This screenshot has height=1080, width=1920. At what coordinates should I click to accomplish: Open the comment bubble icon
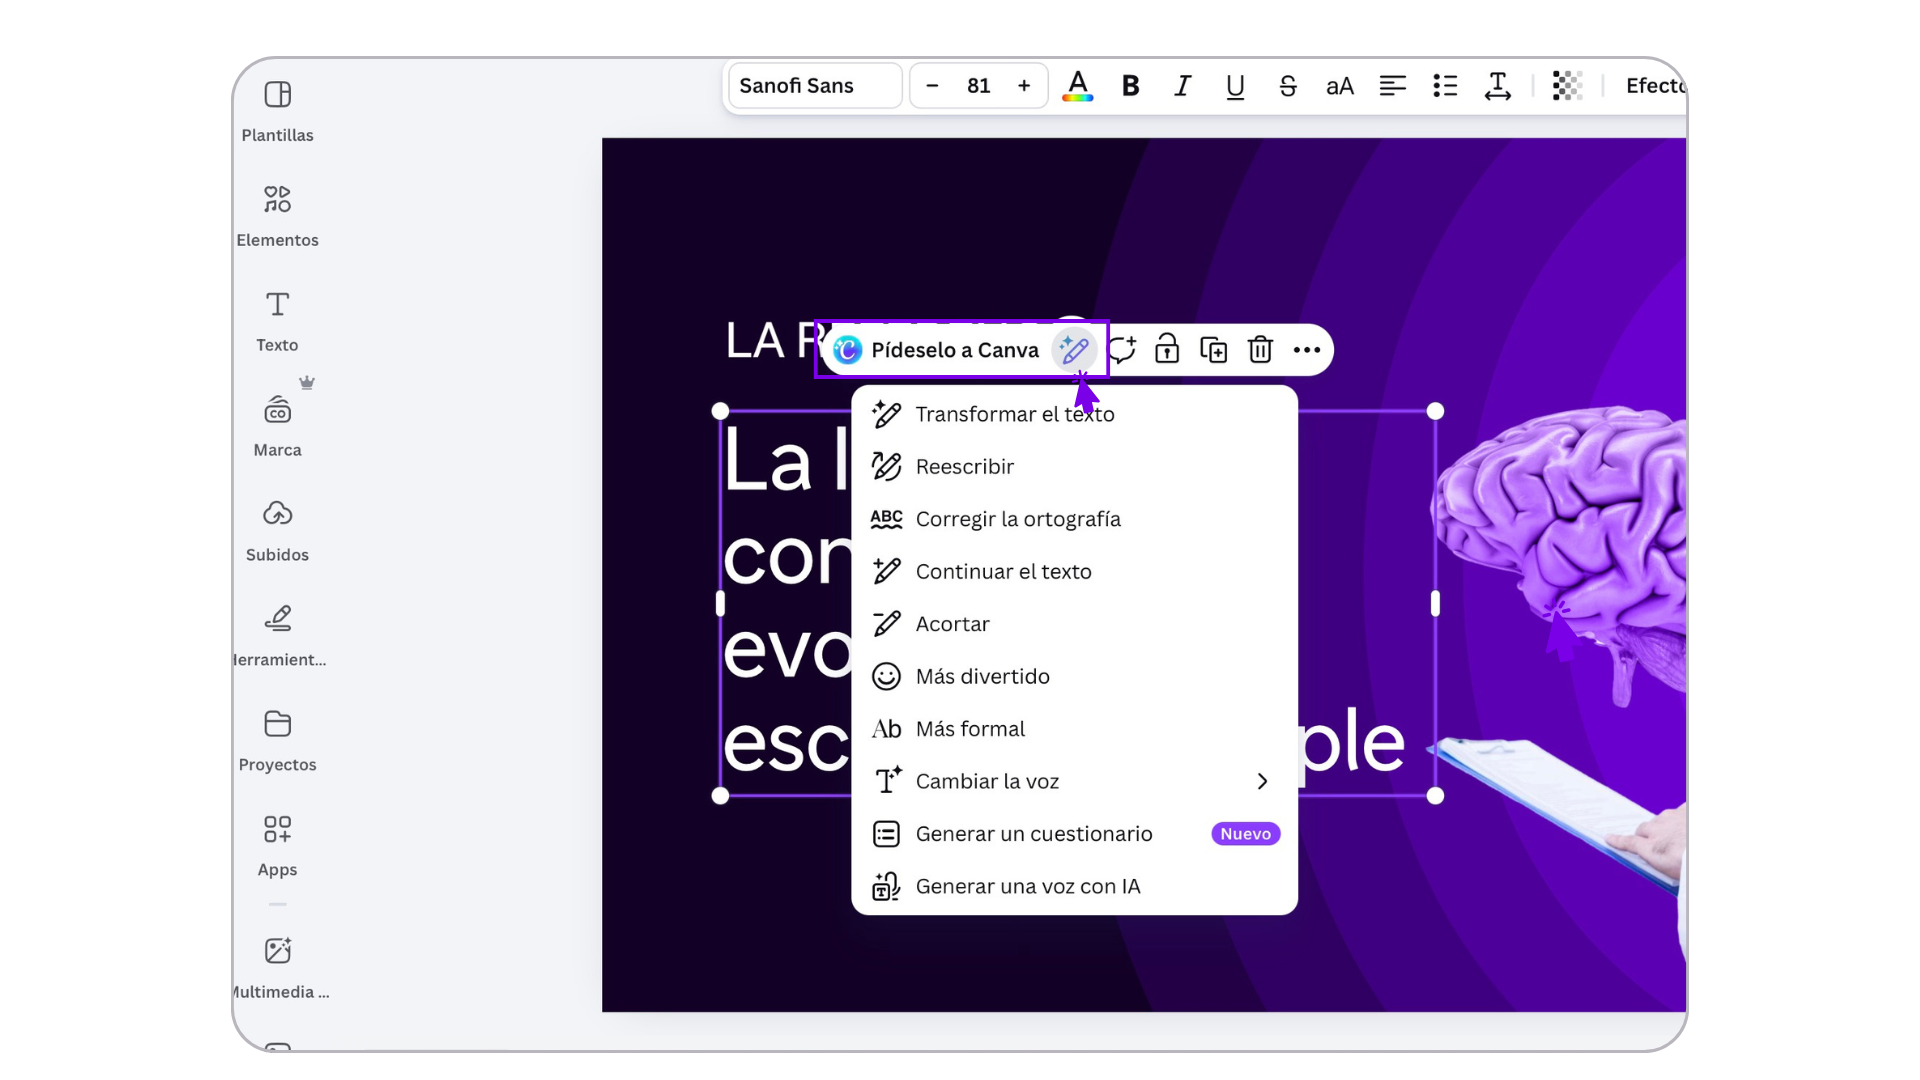click(1122, 350)
